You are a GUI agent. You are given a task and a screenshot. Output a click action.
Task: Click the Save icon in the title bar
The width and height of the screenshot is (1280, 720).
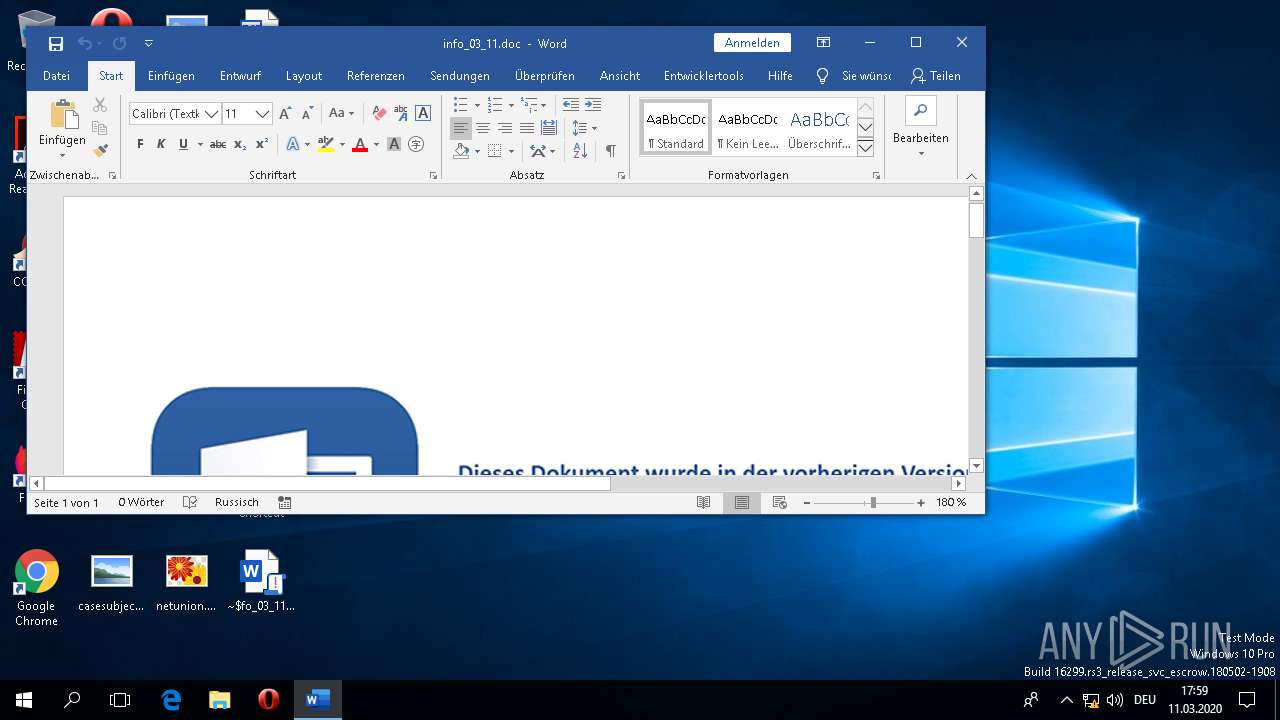(x=56, y=43)
